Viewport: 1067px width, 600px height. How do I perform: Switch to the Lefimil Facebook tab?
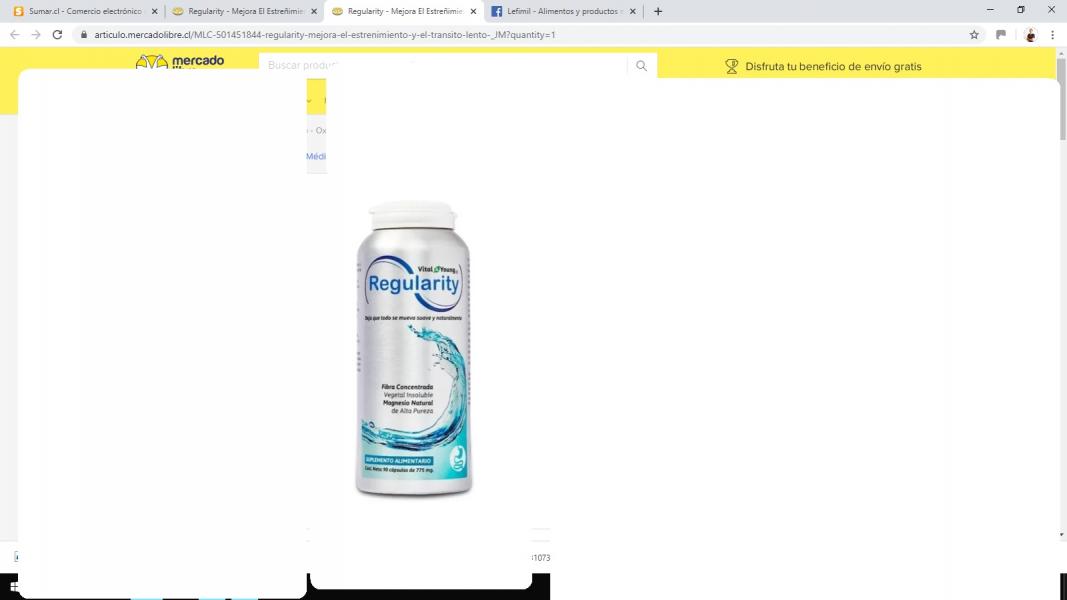(563, 12)
